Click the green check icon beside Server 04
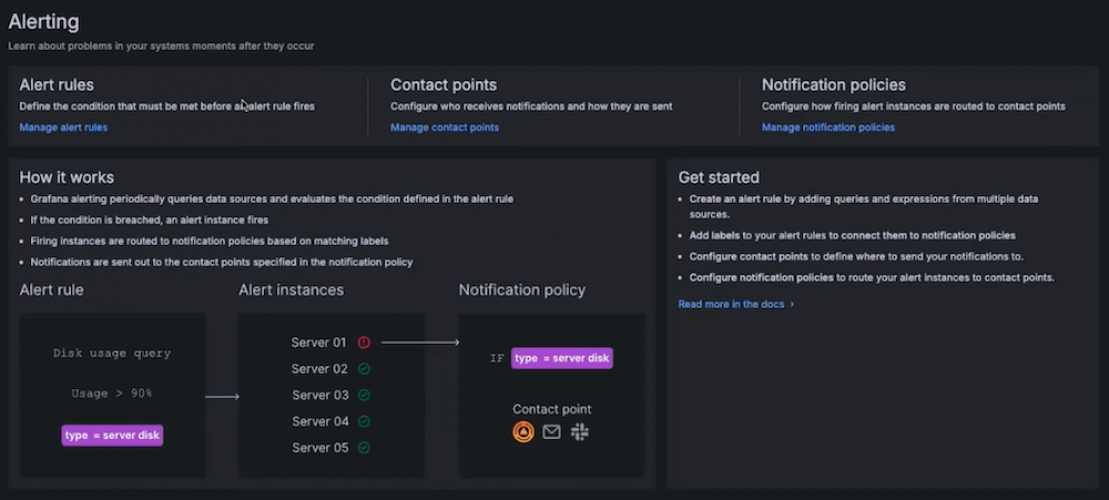The width and height of the screenshot is (1109, 500). (x=364, y=421)
